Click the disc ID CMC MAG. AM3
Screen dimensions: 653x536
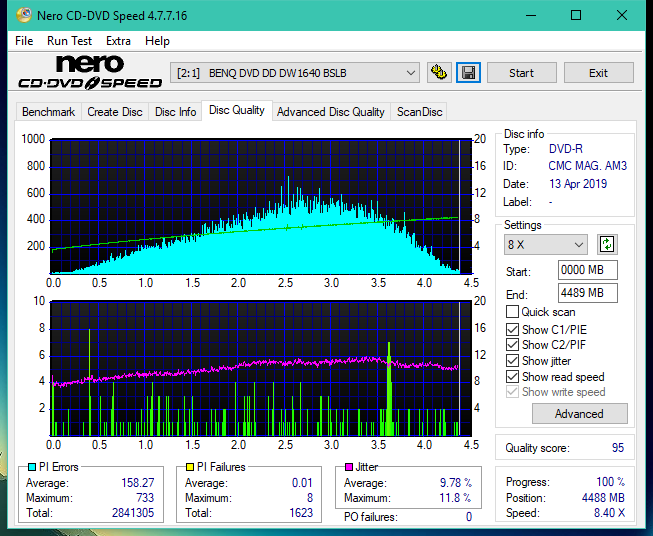587,166
